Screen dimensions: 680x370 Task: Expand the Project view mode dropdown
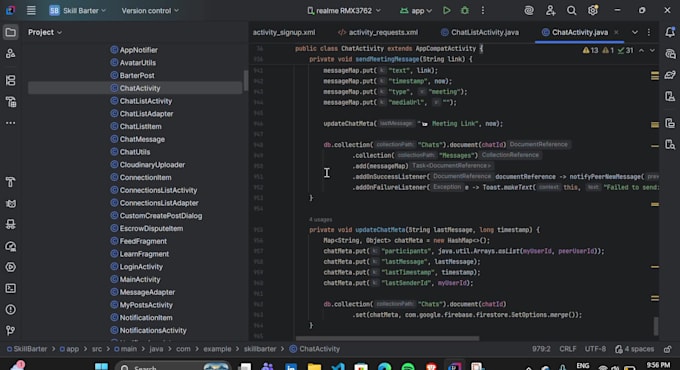tap(45, 32)
